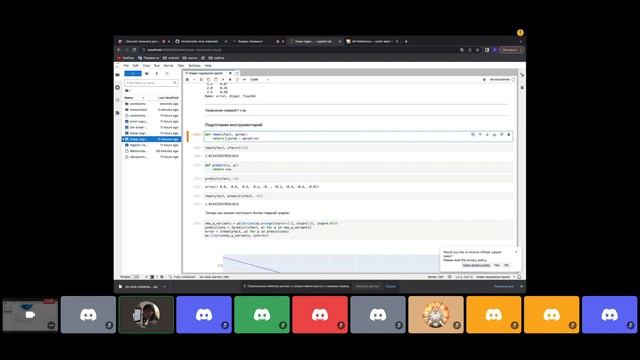Click Open privacy policy in Jupyter news popup
Image resolution: width=640 pixels, height=360 pixels.
[476, 265]
